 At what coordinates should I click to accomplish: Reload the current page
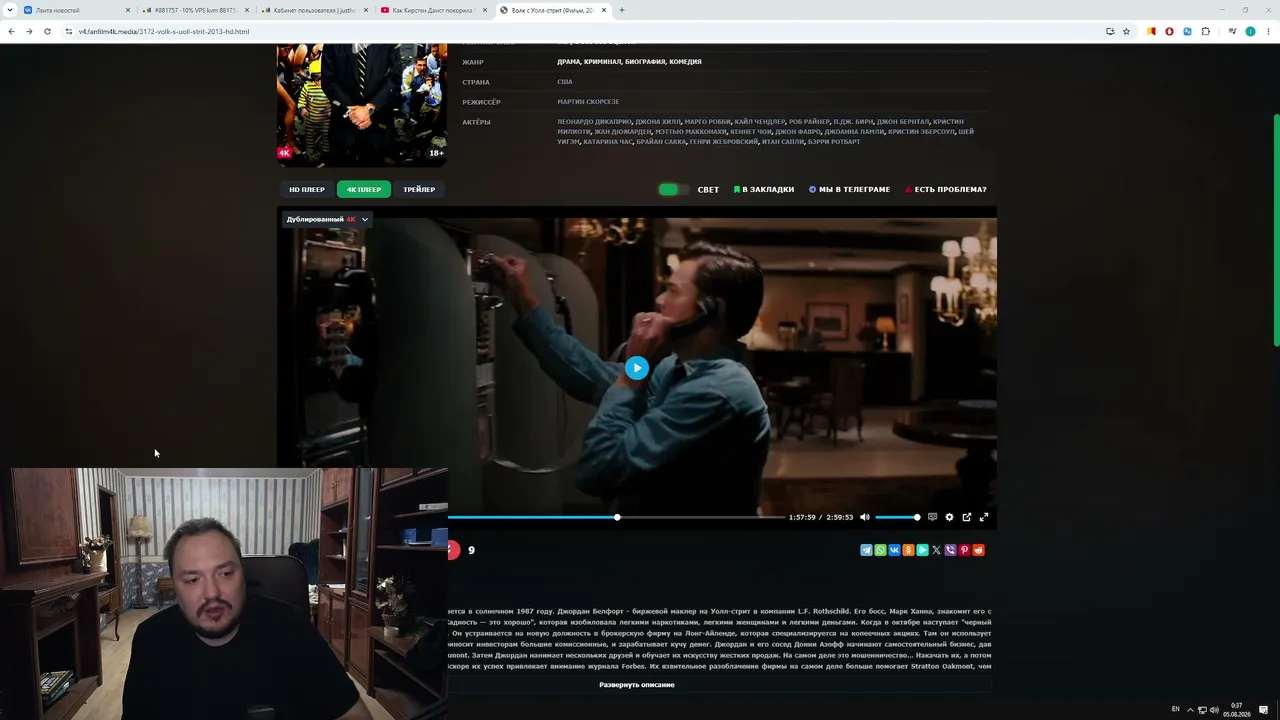(47, 31)
